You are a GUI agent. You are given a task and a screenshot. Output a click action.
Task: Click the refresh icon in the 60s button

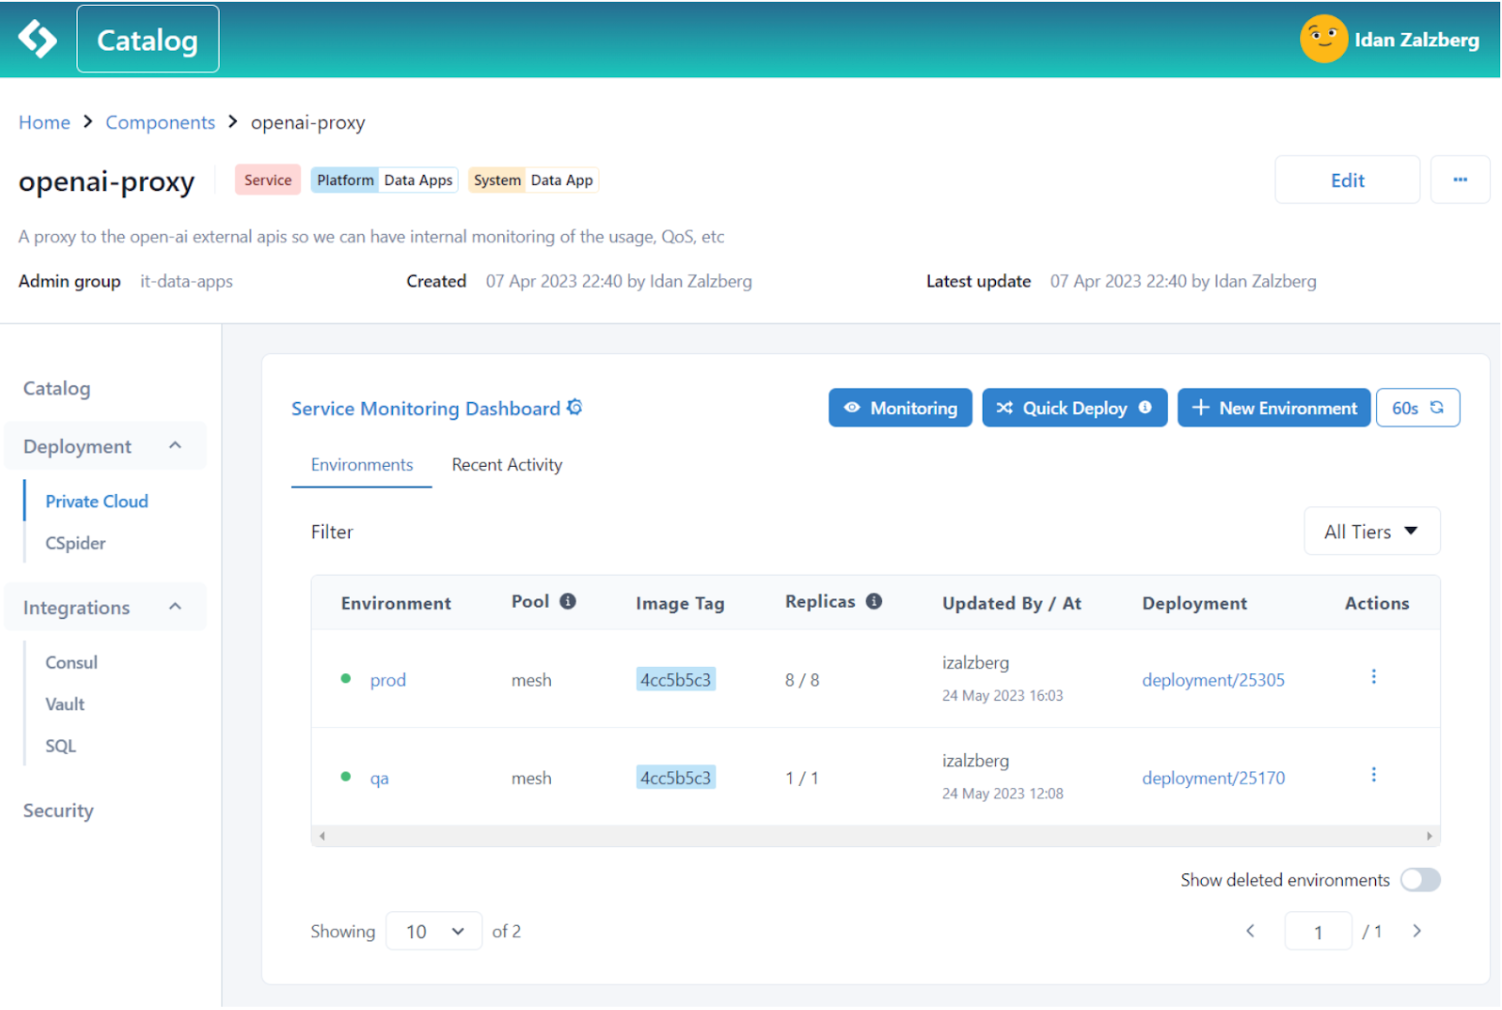point(1436,408)
